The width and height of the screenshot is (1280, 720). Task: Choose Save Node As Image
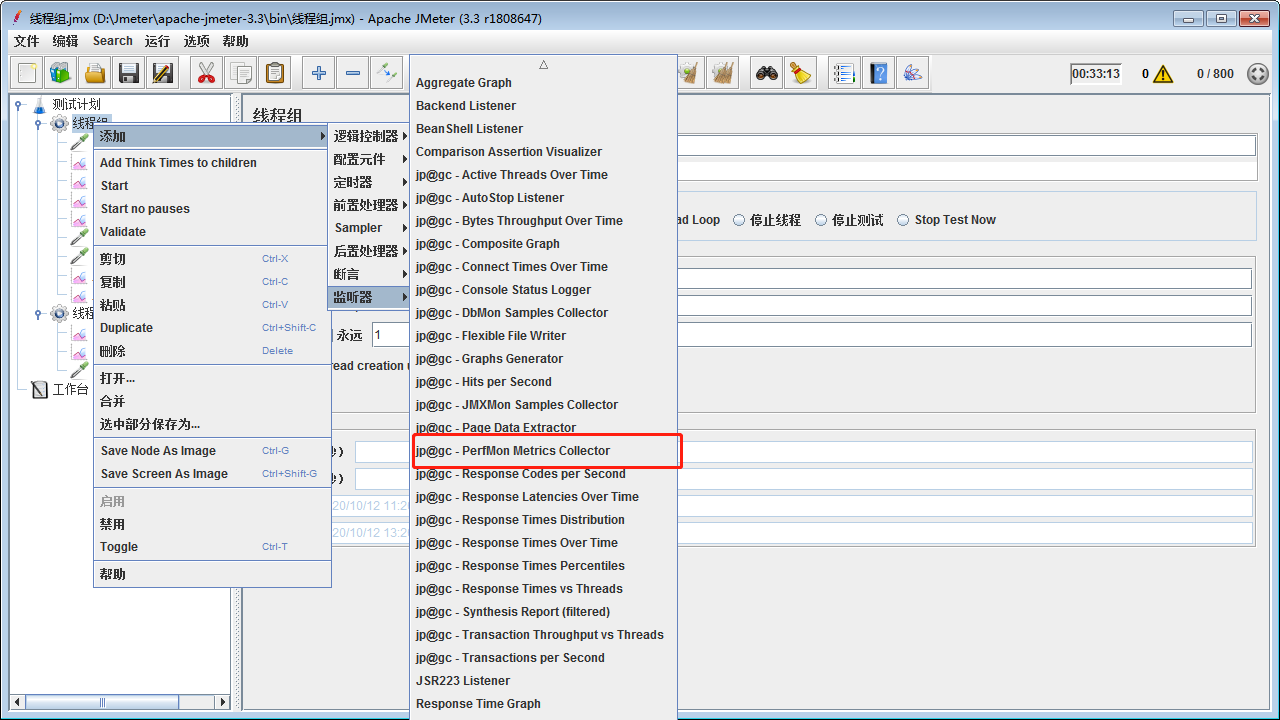click(x=212, y=451)
